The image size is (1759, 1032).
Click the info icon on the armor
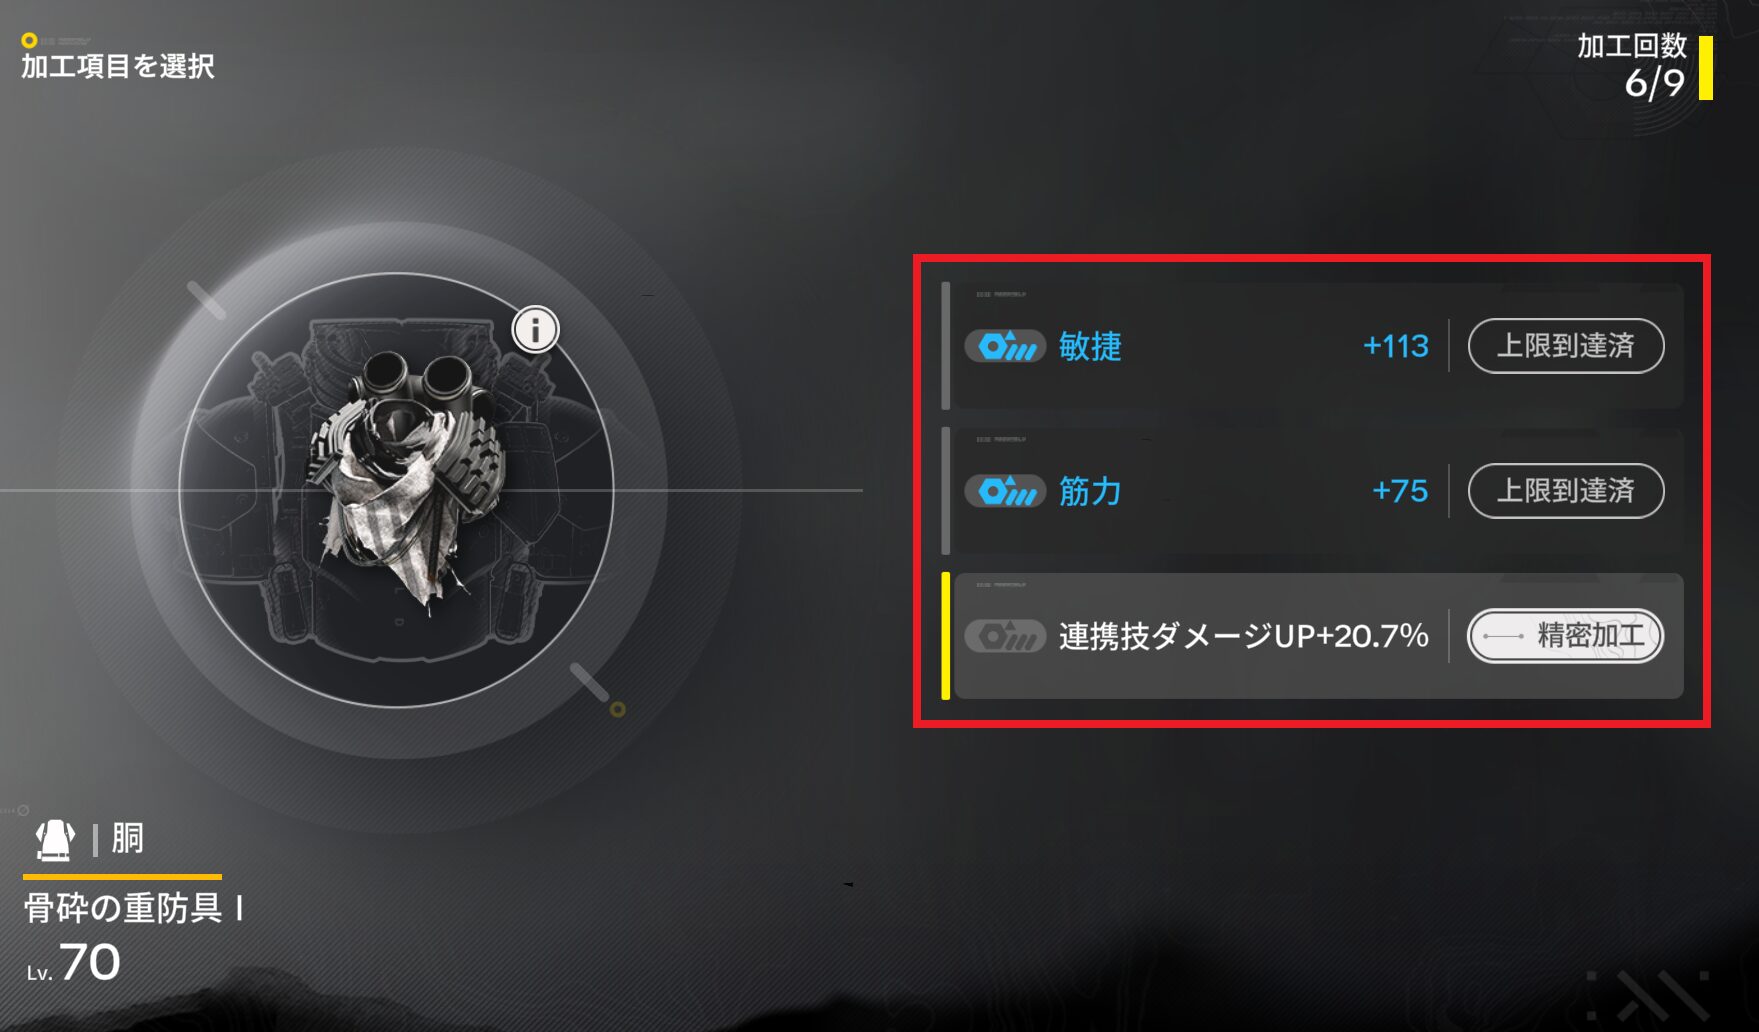click(535, 329)
